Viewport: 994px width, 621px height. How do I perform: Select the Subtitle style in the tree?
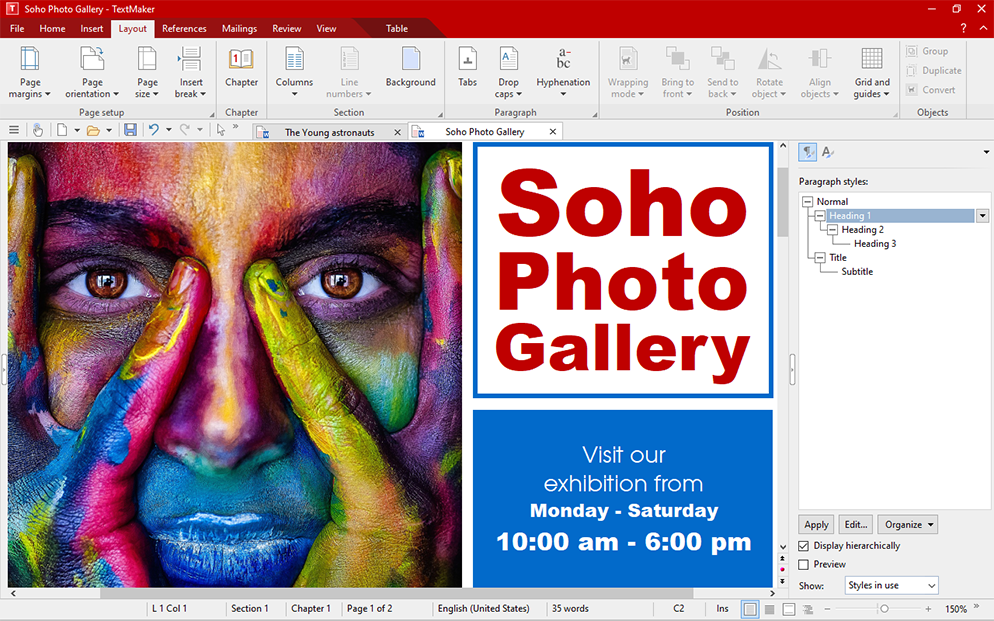(856, 271)
